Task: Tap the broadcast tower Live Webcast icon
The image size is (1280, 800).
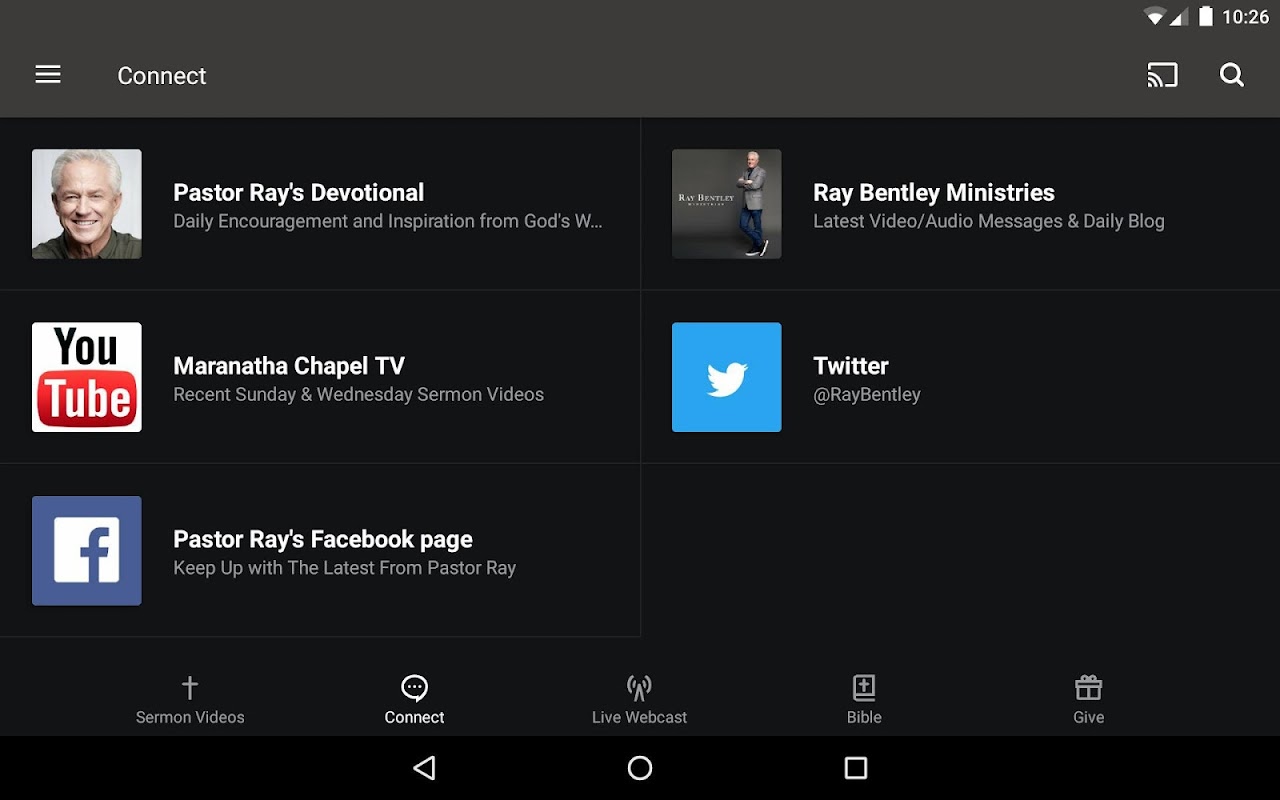Action: 639,688
